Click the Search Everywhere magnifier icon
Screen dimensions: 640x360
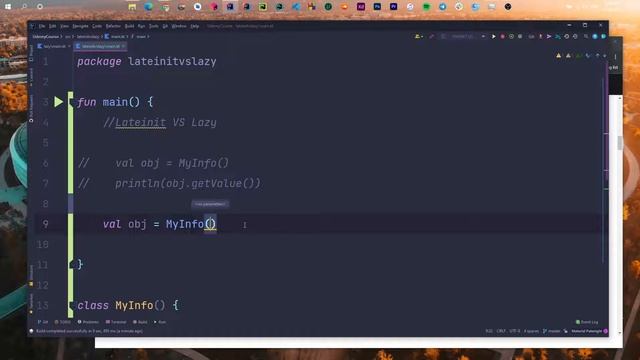(x=586, y=37)
